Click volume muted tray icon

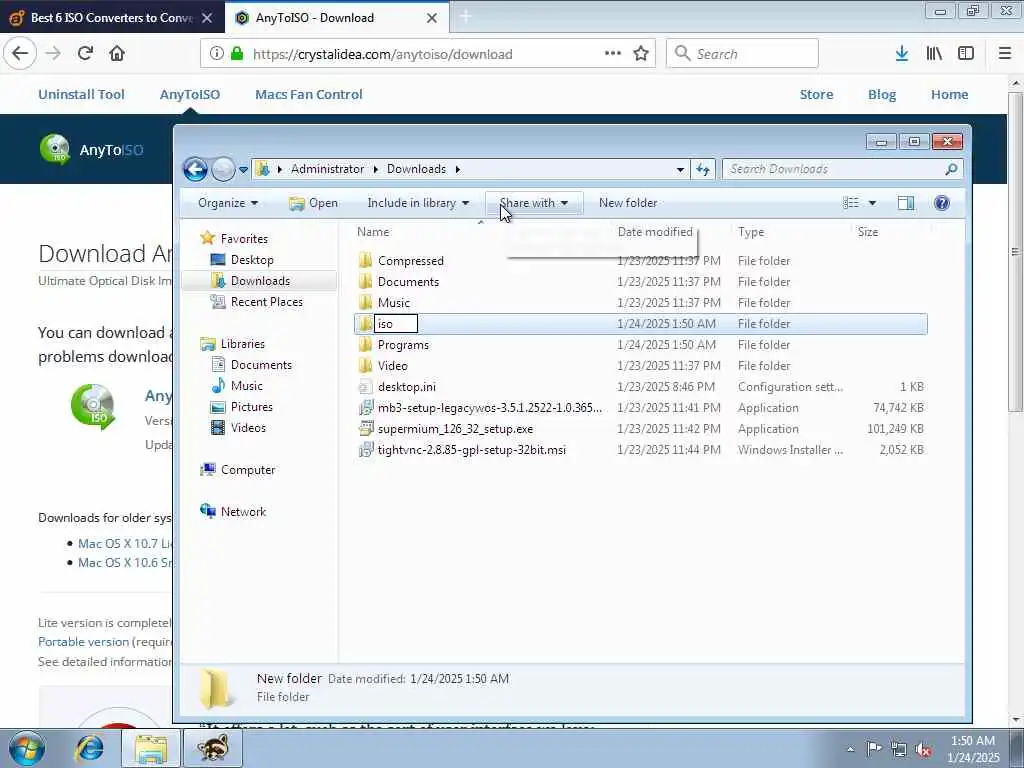923,749
